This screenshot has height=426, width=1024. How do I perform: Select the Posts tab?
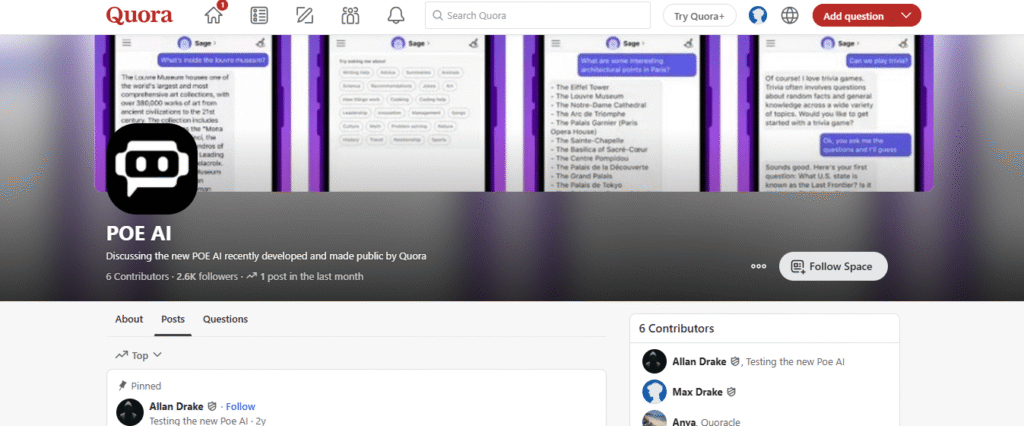coord(173,319)
